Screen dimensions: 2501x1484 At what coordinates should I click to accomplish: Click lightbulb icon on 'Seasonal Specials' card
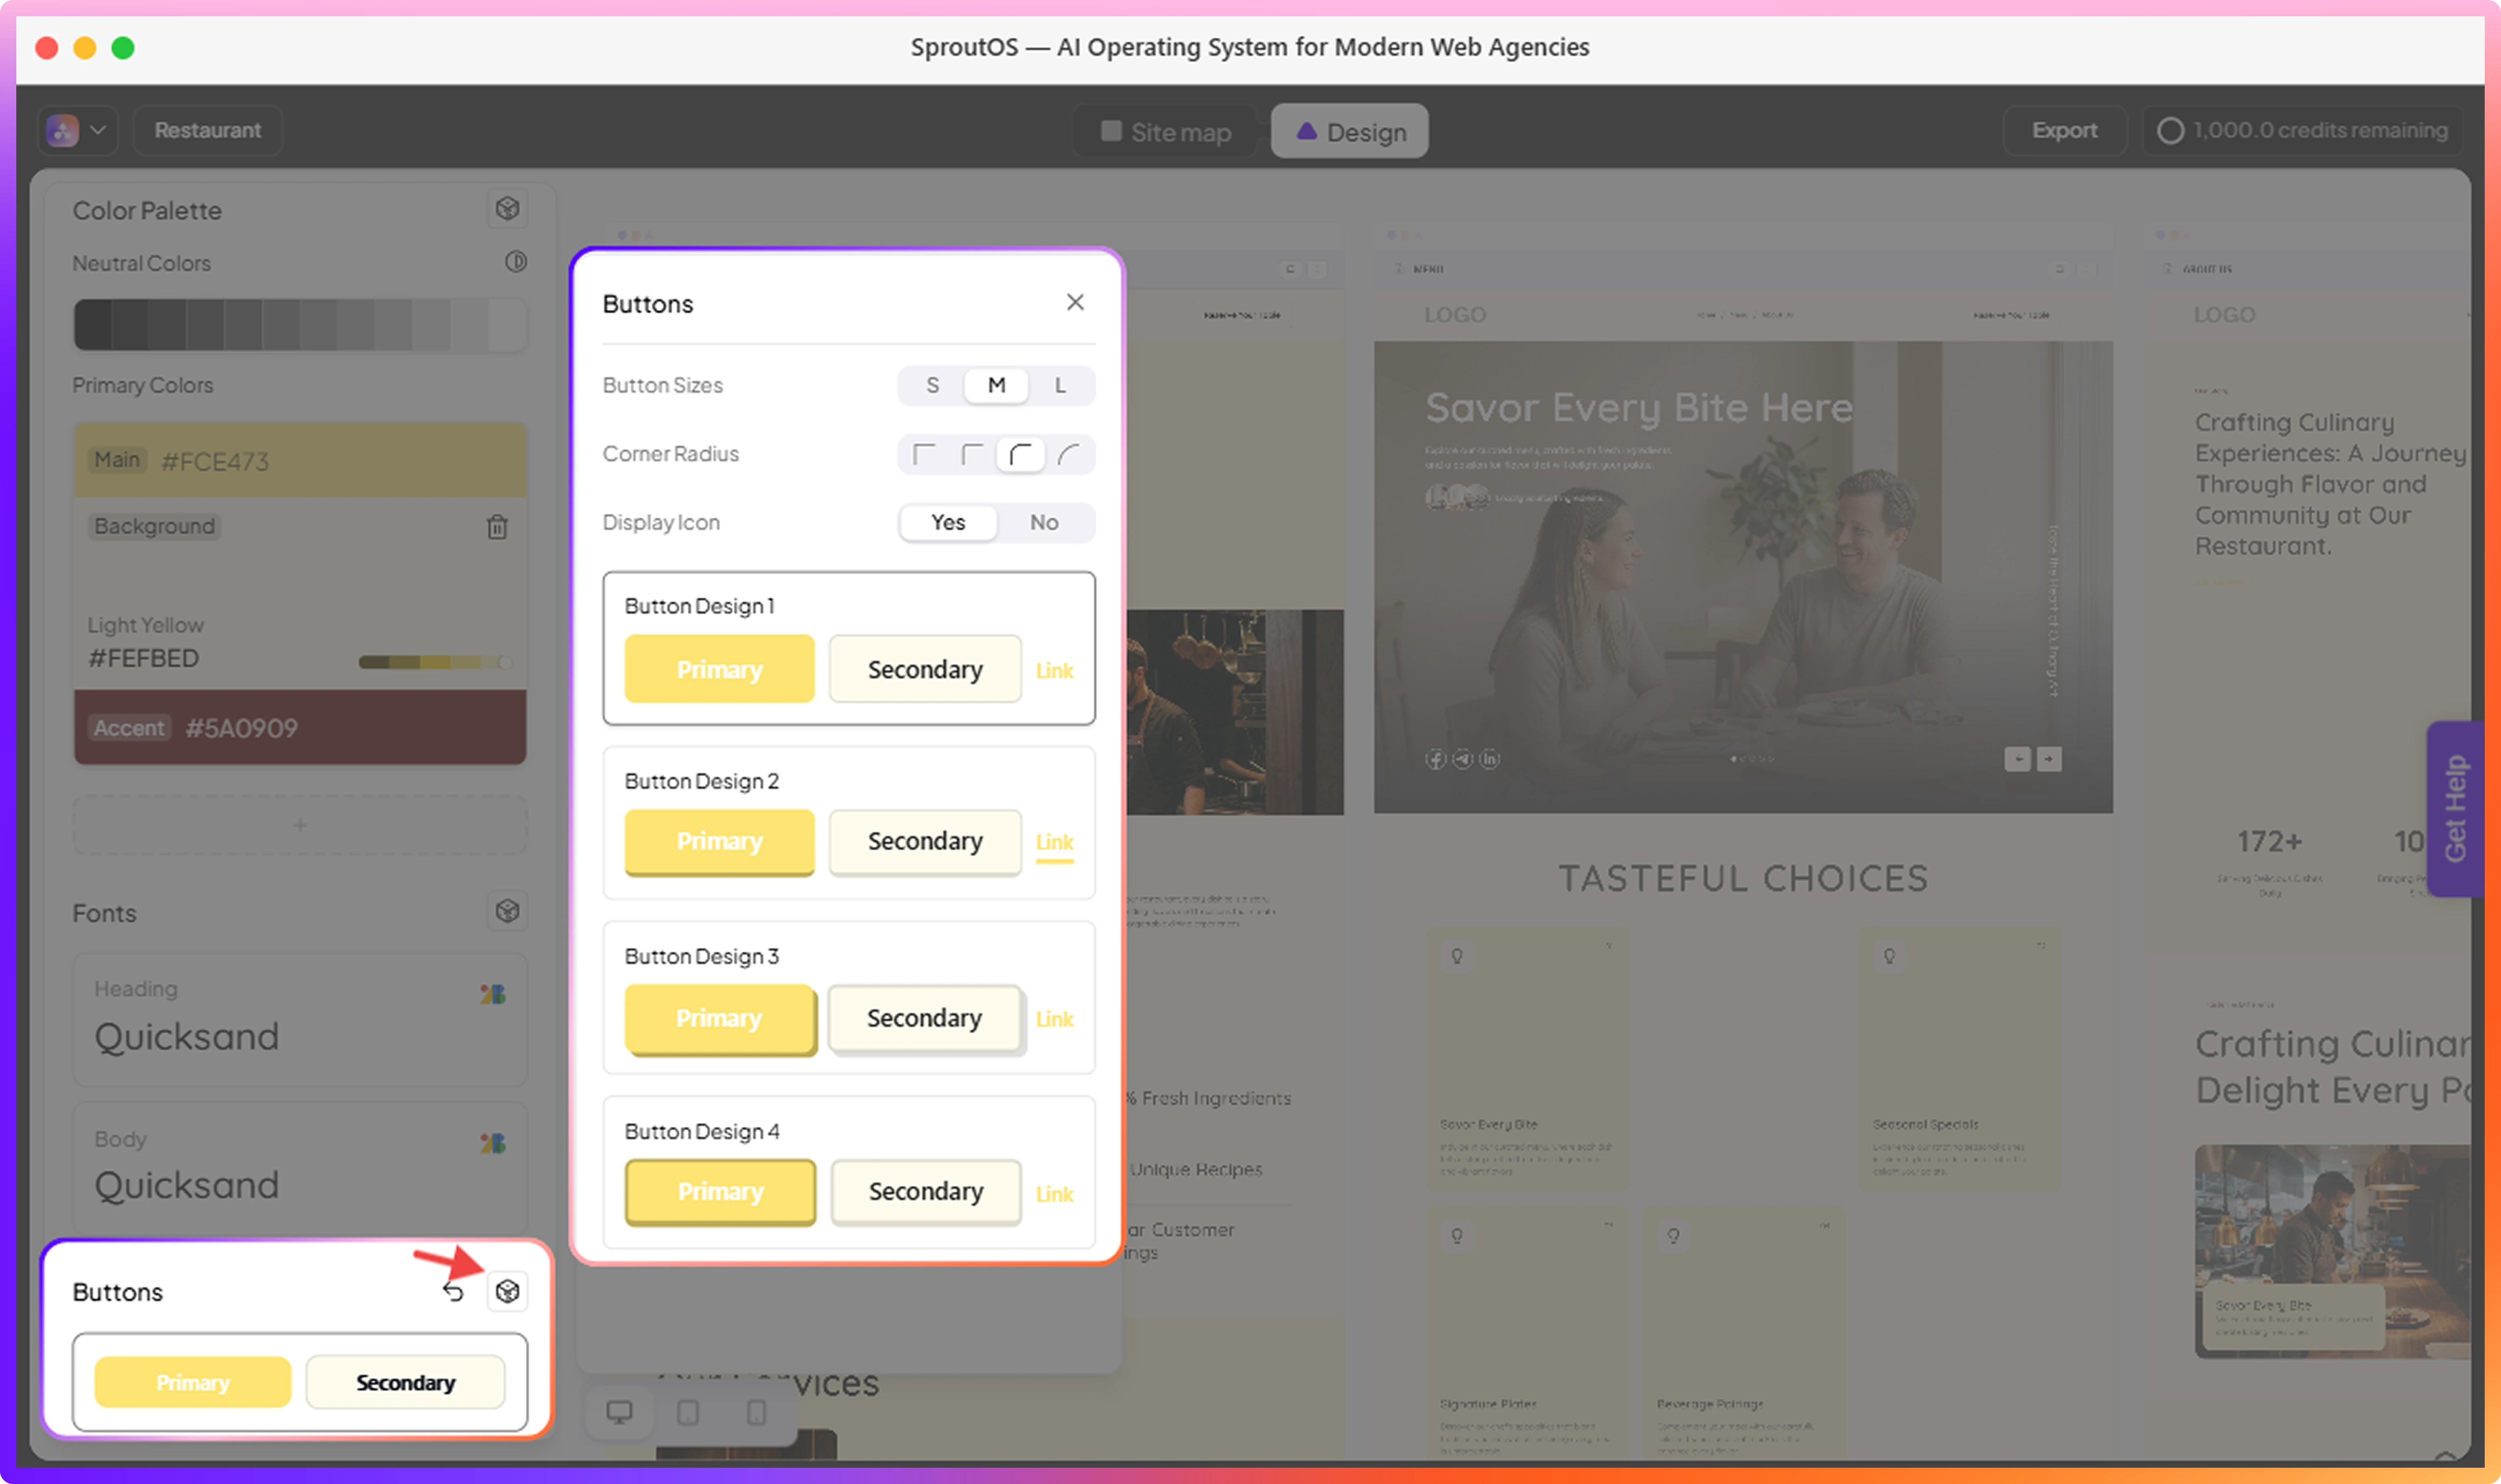tap(1889, 956)
